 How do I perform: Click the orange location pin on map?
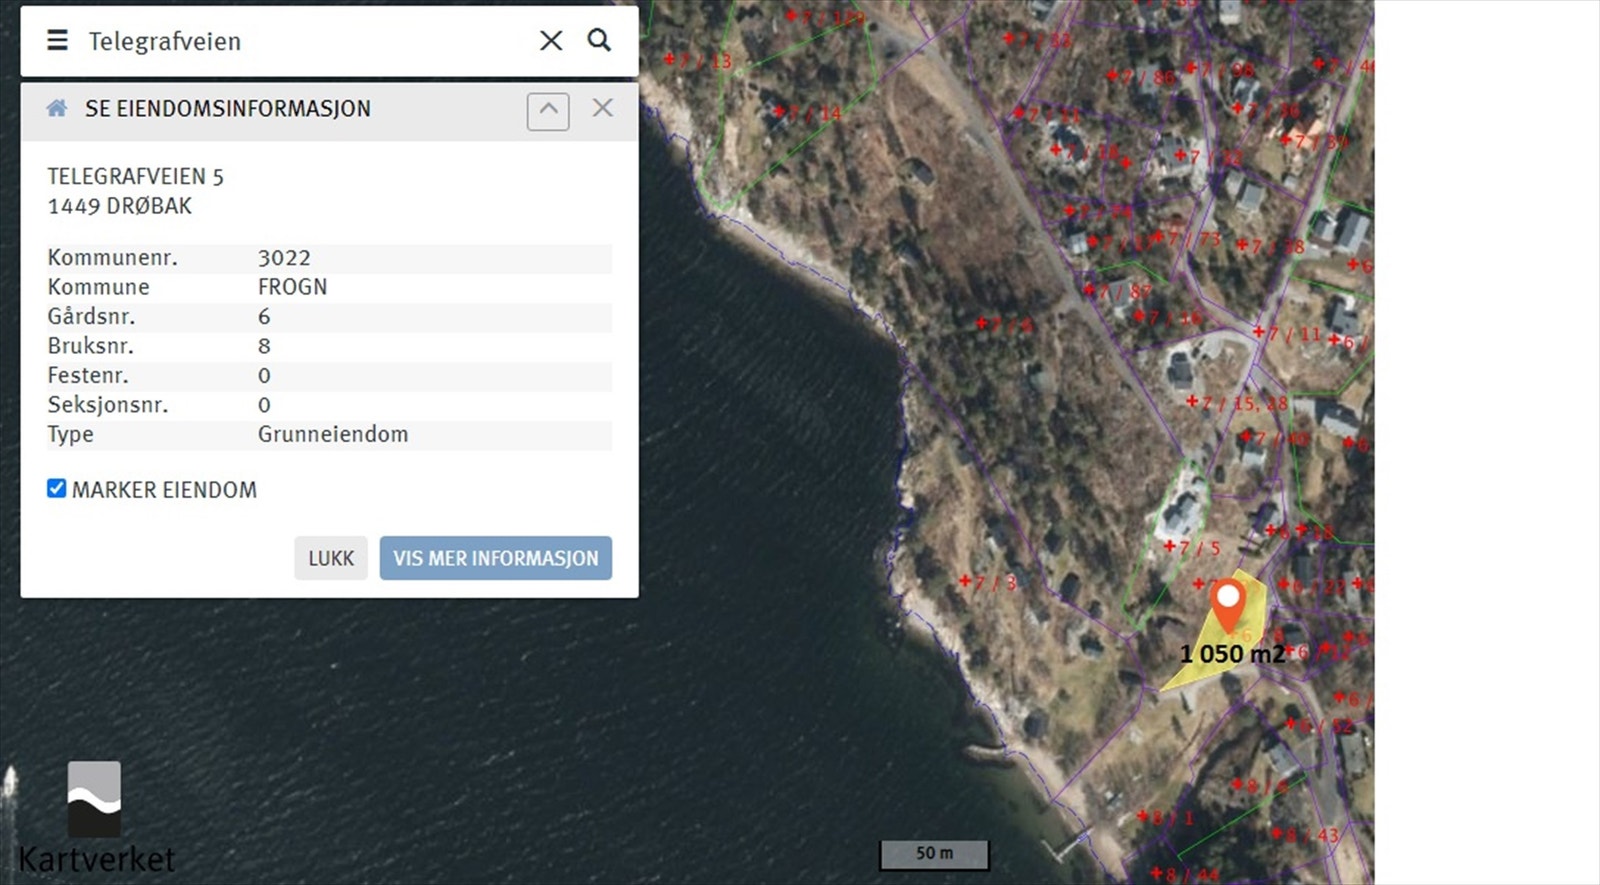click(1227, 605)
